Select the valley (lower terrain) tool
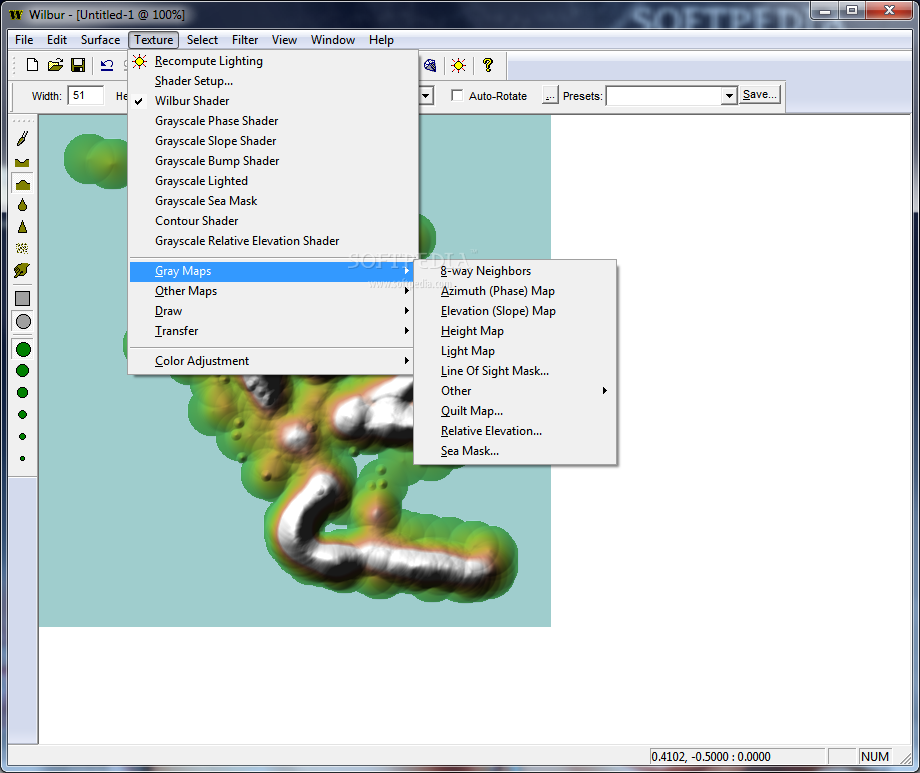This screenshot has height=773, width=920. pos(23,162)
